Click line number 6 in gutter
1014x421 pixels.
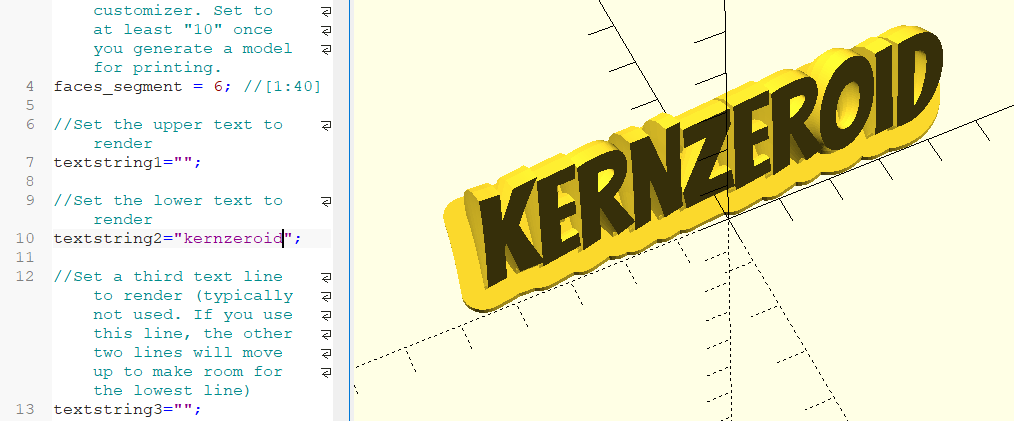pos(30,125)
